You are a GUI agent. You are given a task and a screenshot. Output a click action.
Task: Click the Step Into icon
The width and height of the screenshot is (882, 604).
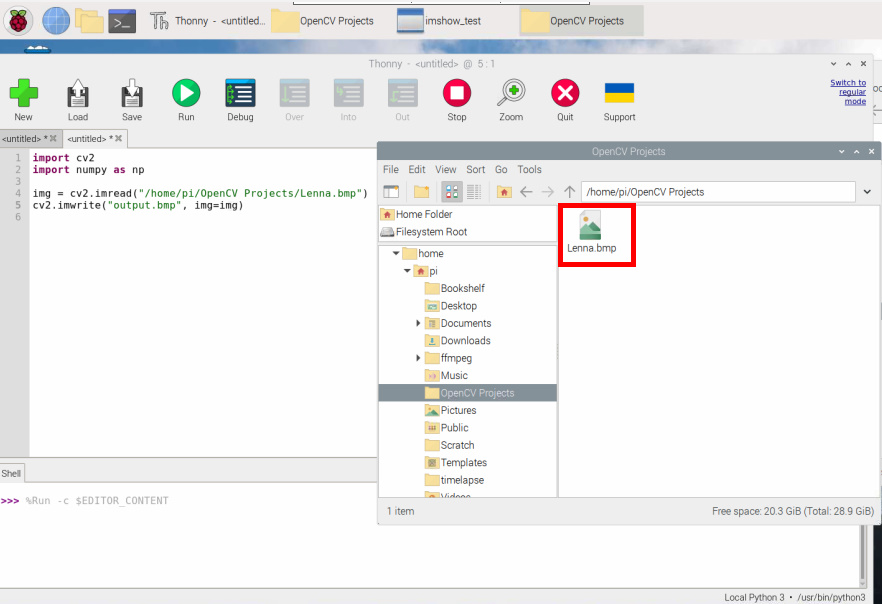coord(348,93)
